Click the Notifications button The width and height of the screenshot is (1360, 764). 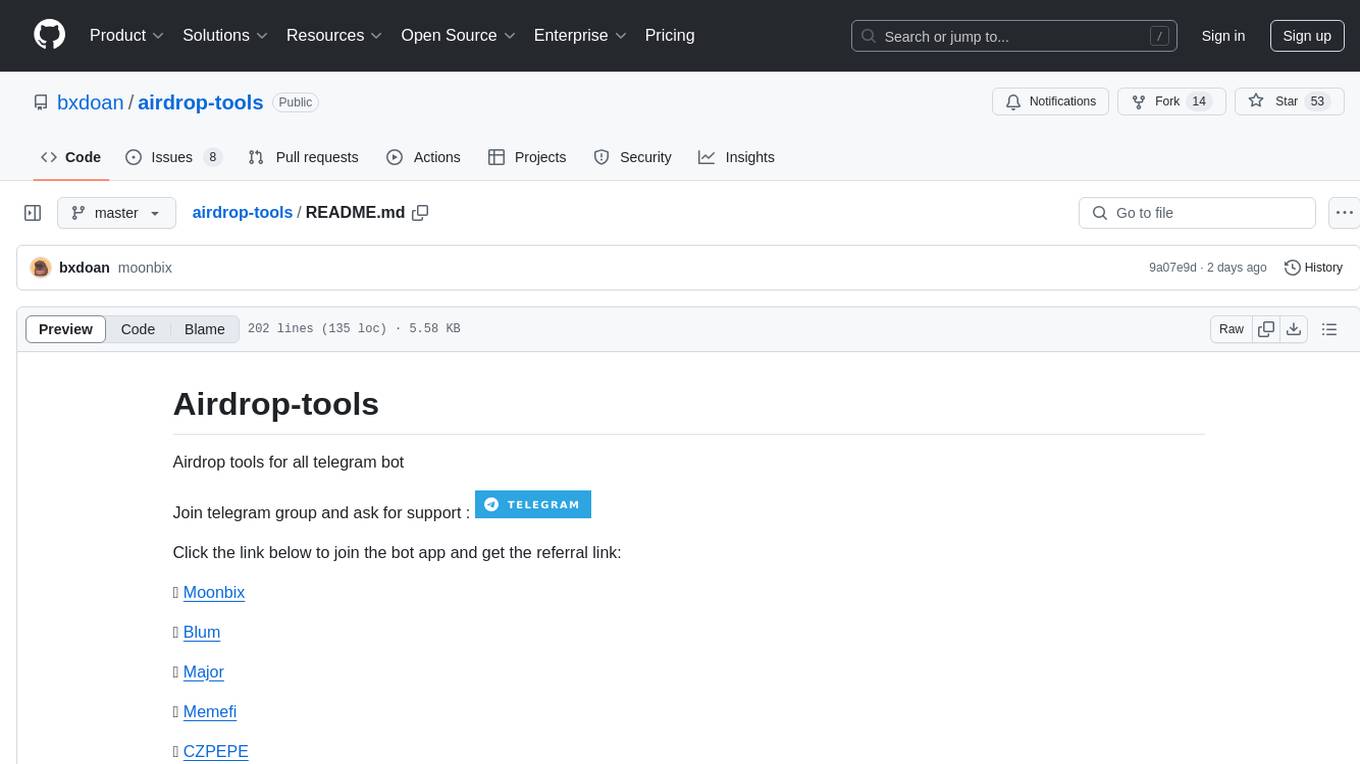click(1050, 101)
